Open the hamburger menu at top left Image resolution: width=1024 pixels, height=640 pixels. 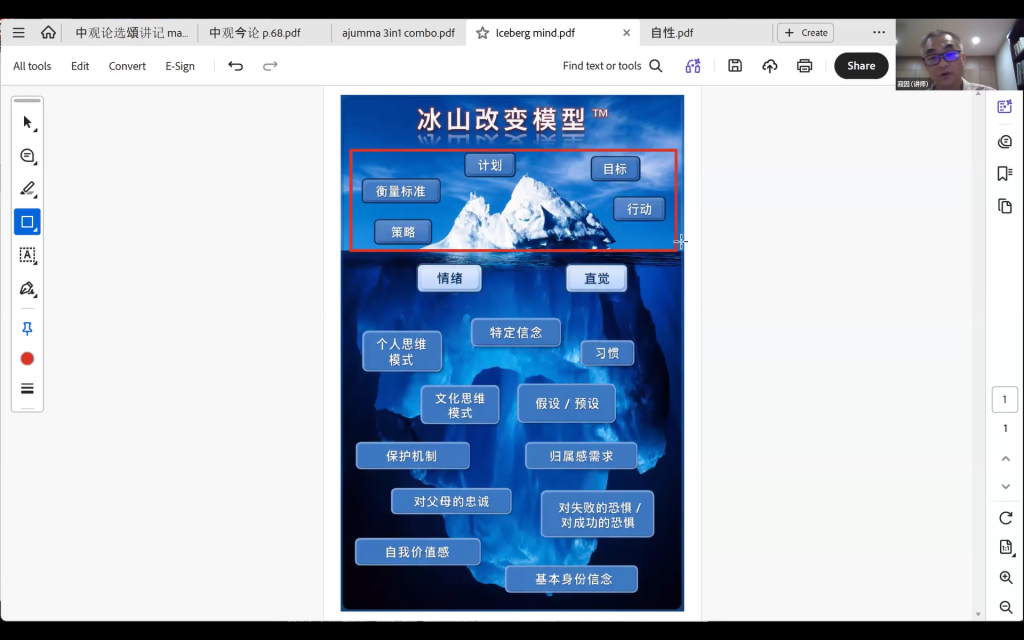[x=18, y=33]
